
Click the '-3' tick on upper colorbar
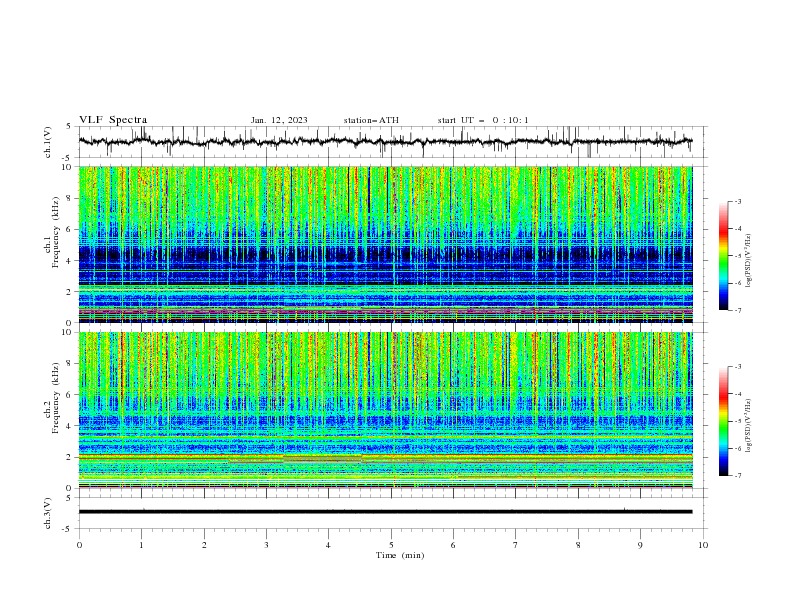coord(738,201)
